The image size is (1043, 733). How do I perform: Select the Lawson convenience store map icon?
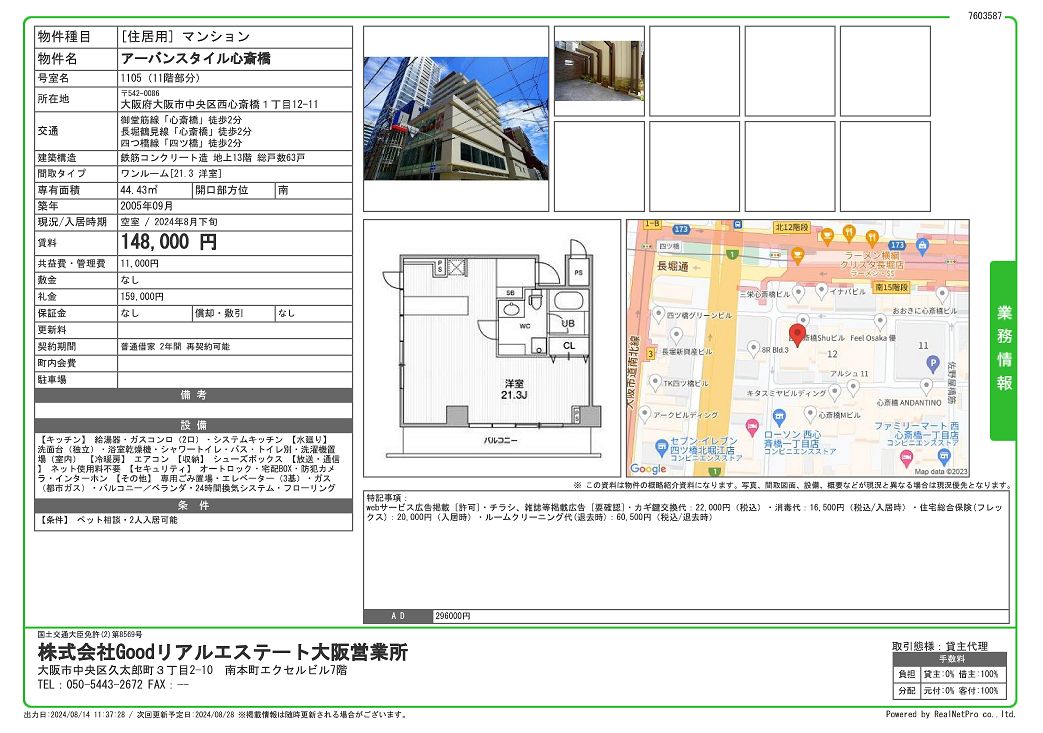point(779,417)
